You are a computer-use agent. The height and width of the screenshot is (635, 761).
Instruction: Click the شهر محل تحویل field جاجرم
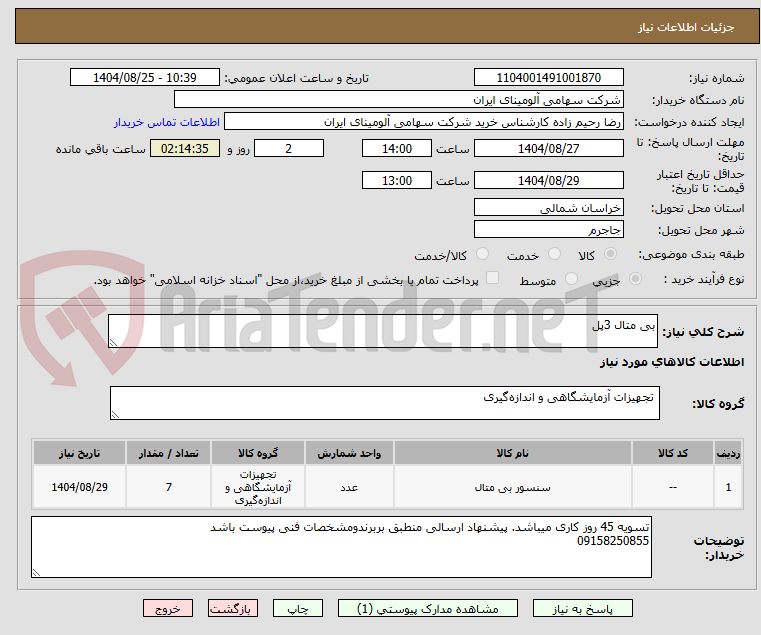548,230
